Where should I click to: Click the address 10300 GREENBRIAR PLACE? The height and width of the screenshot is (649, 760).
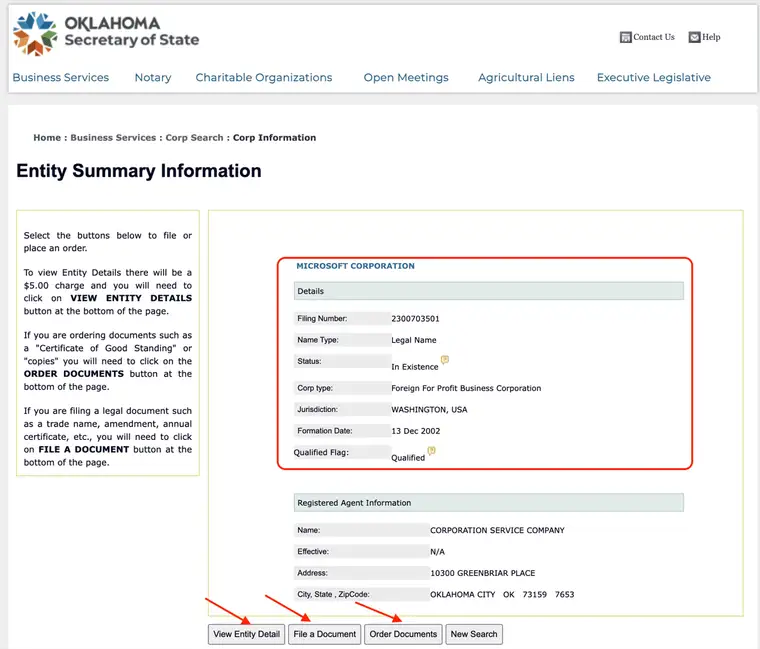pos(483,573)
